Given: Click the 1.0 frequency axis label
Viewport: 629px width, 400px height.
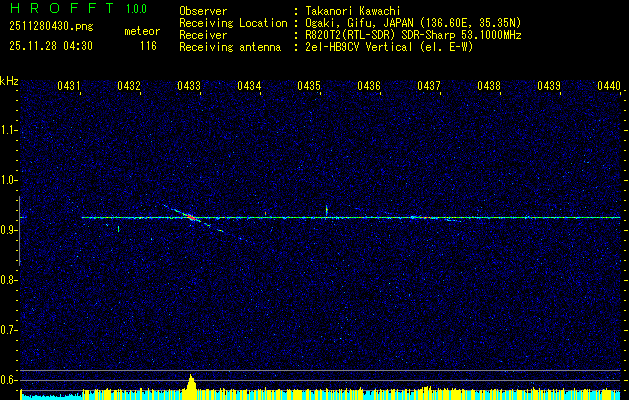Looking at the screenshot, I should coord(9,180).
